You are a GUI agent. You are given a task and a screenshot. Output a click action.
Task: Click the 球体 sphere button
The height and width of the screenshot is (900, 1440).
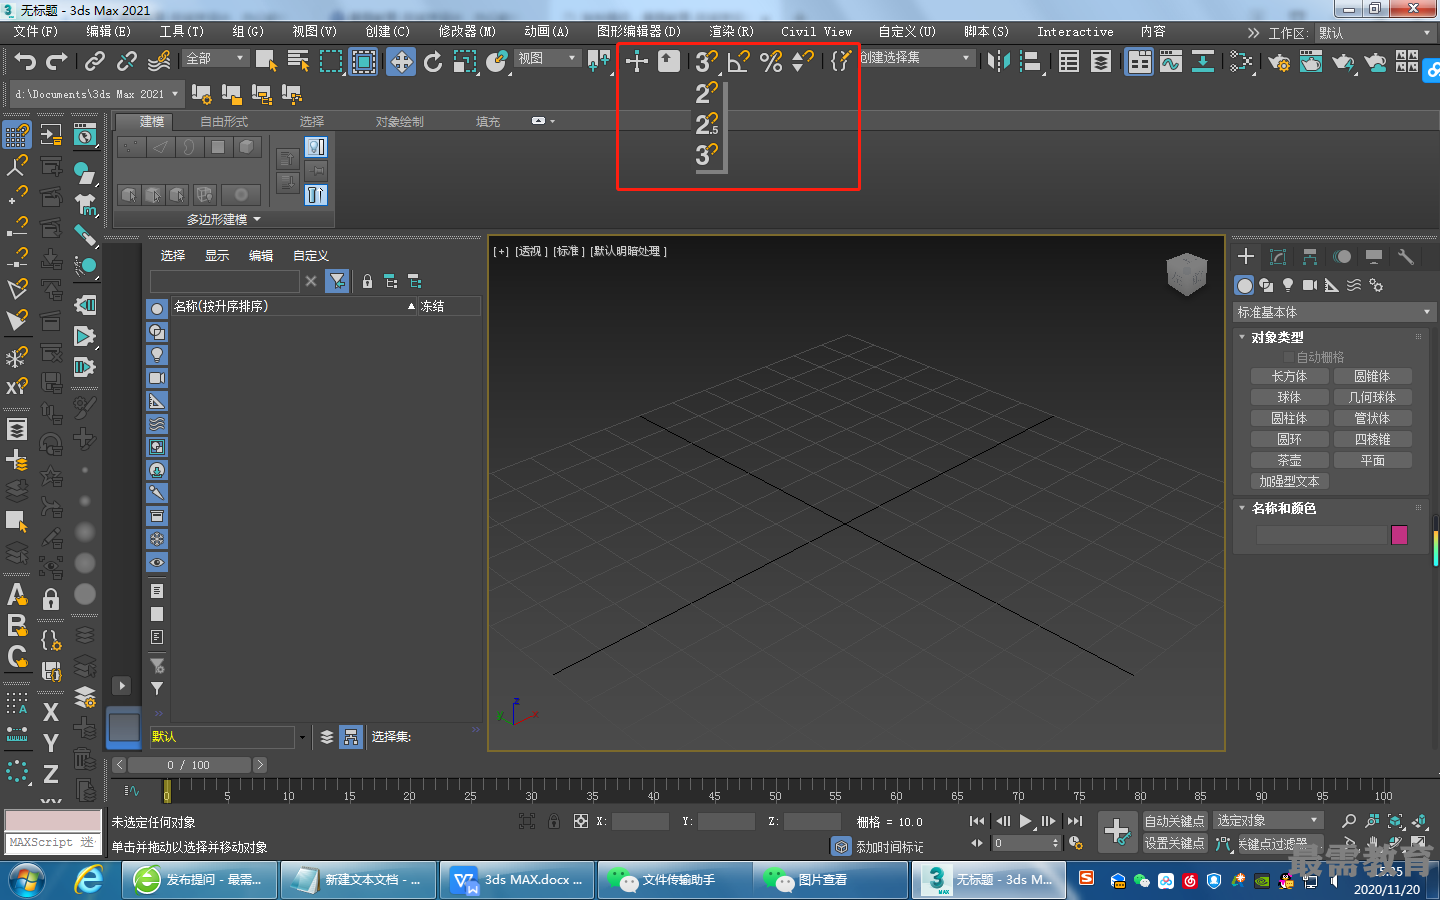point(1289,398)
